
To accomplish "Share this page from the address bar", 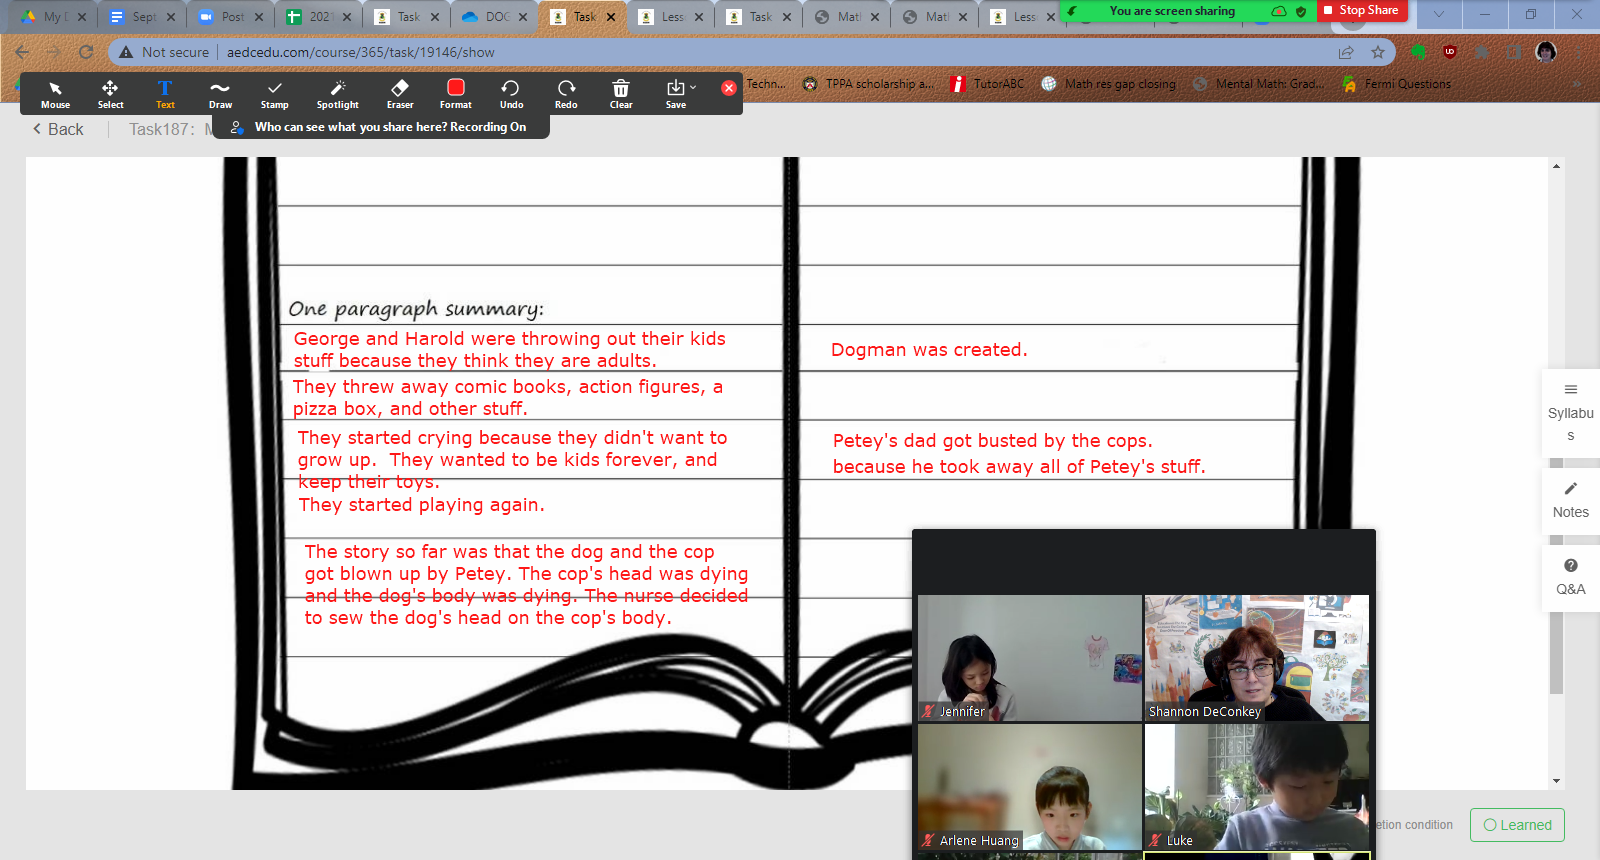I will 1346,52.
